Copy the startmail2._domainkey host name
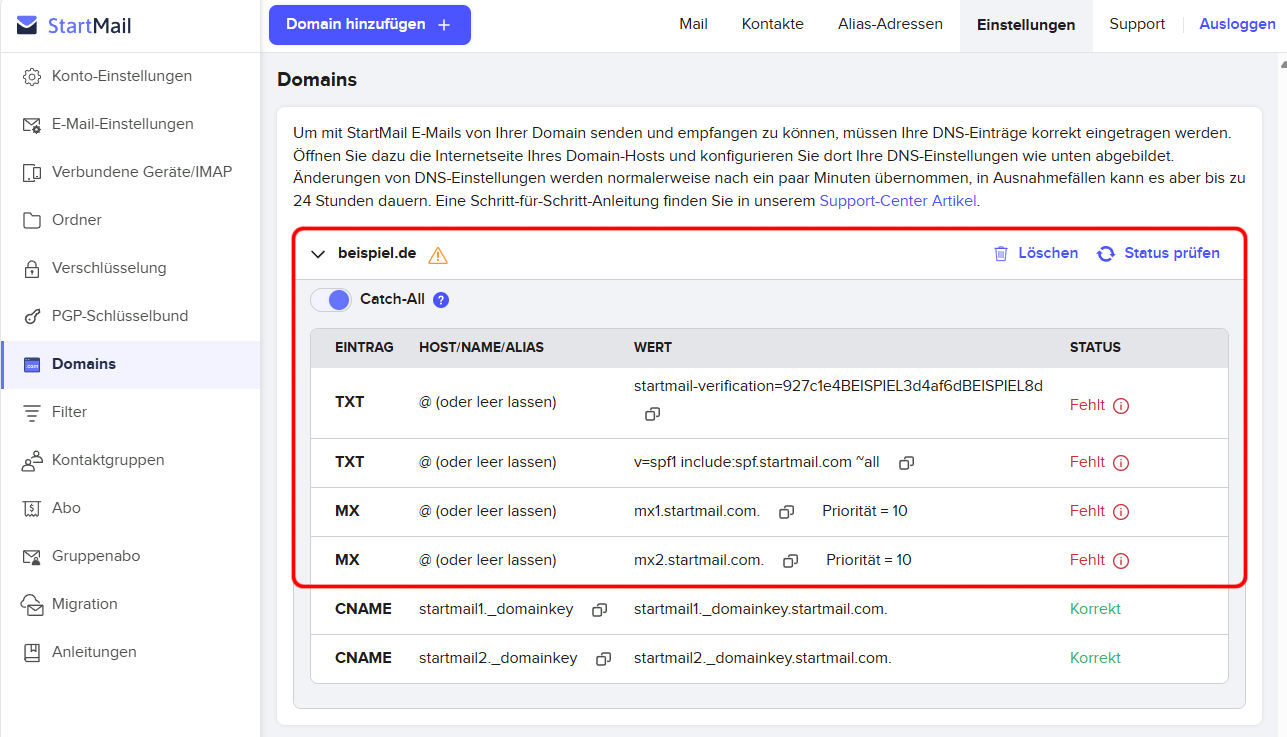 [x=603, y=659]
